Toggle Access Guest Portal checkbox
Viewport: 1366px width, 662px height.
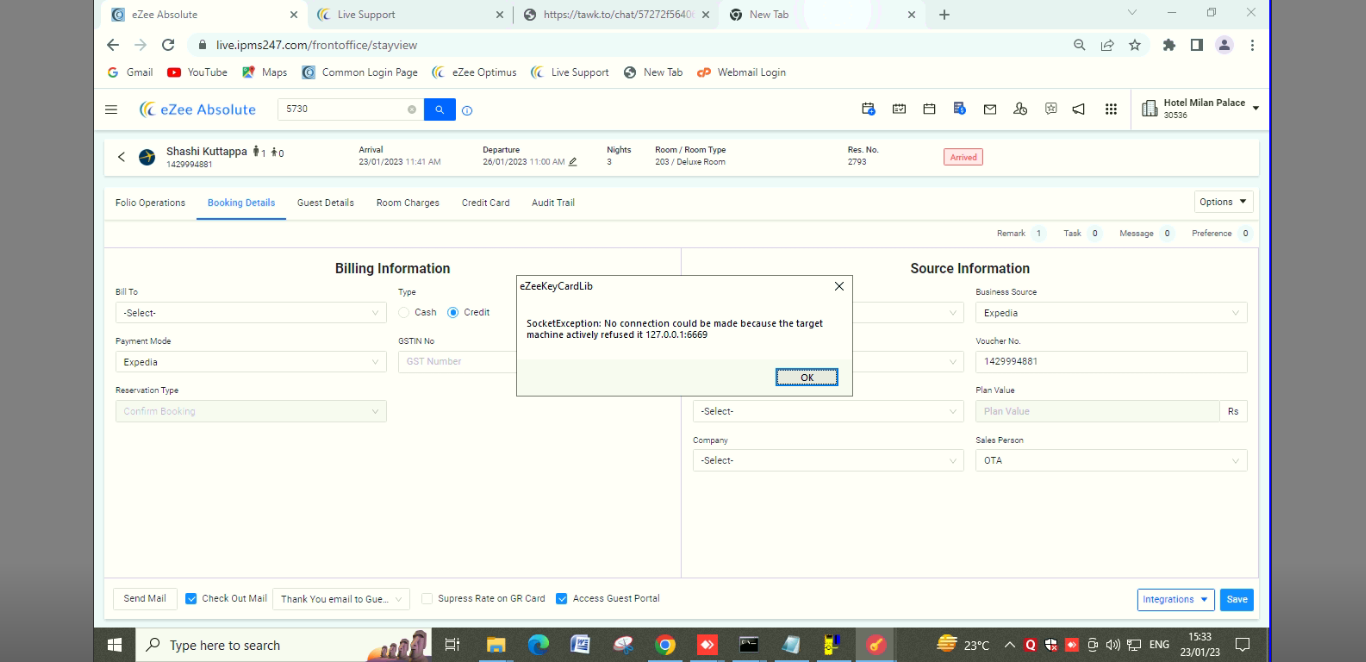(x=561, y=599)
